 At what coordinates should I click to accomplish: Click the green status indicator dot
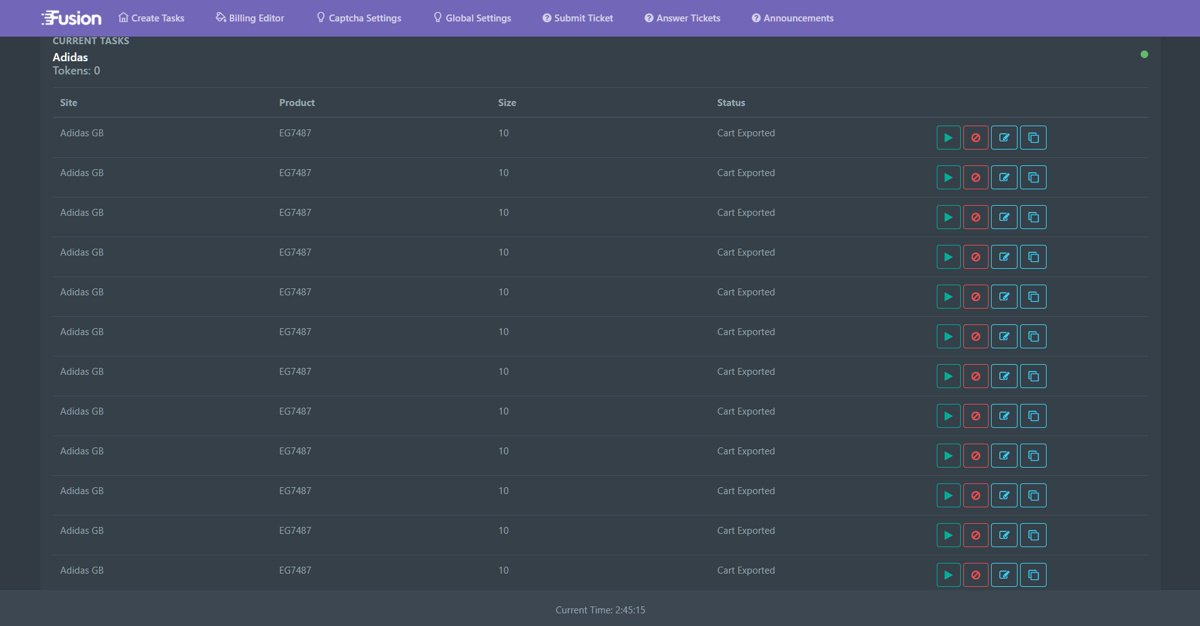click(x=1144, y=54)
